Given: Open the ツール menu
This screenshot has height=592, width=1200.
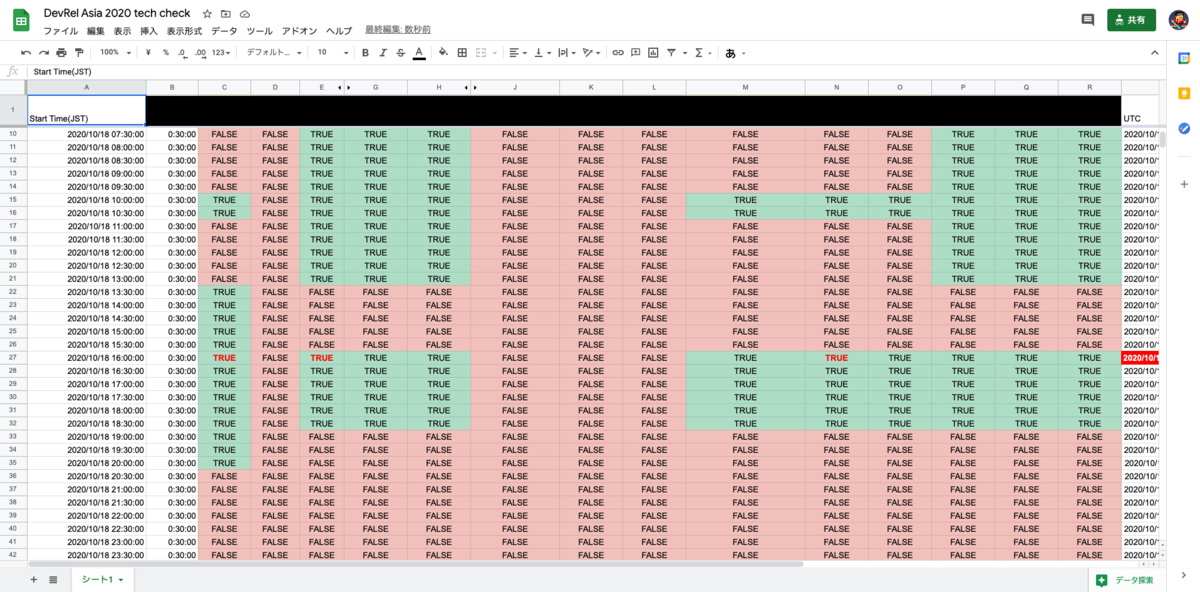Looking at the screenshot, I should coord(259,31).
